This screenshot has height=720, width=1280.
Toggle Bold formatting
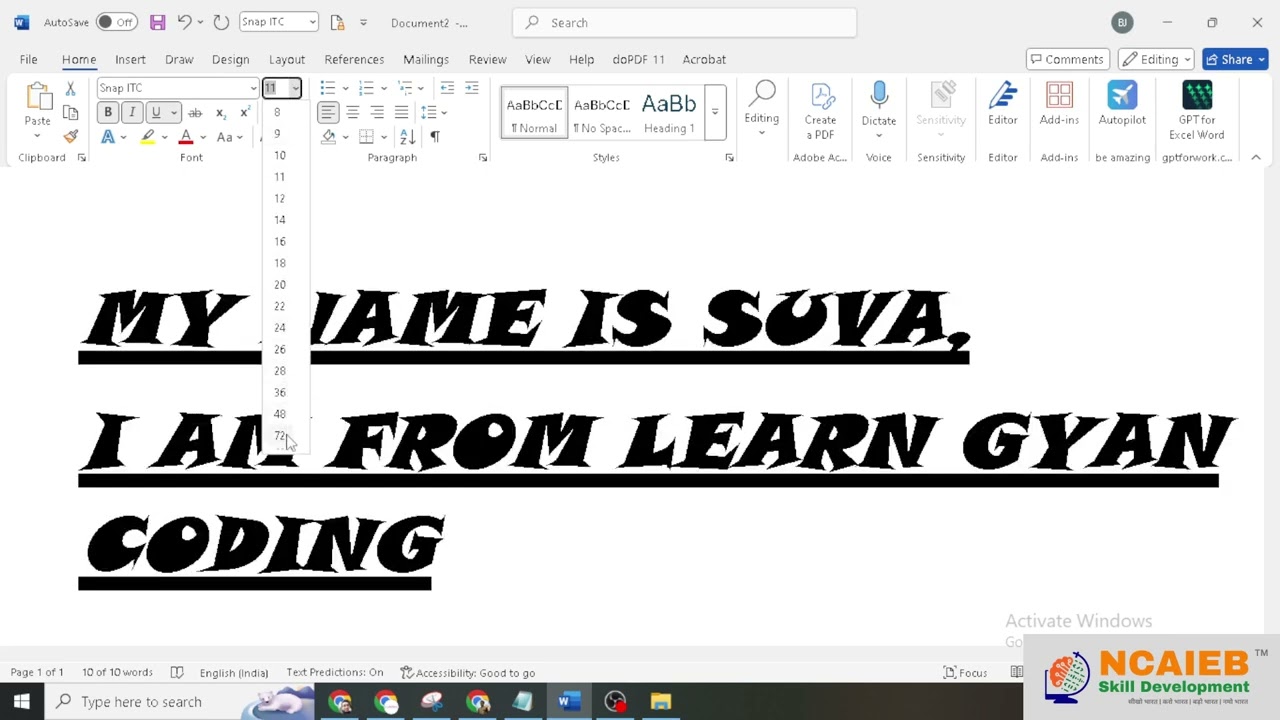click(108, 112)
